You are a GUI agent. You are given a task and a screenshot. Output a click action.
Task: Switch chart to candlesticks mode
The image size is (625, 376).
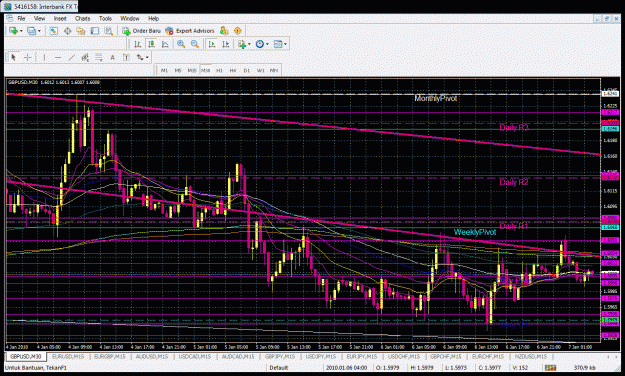point(151,44)
